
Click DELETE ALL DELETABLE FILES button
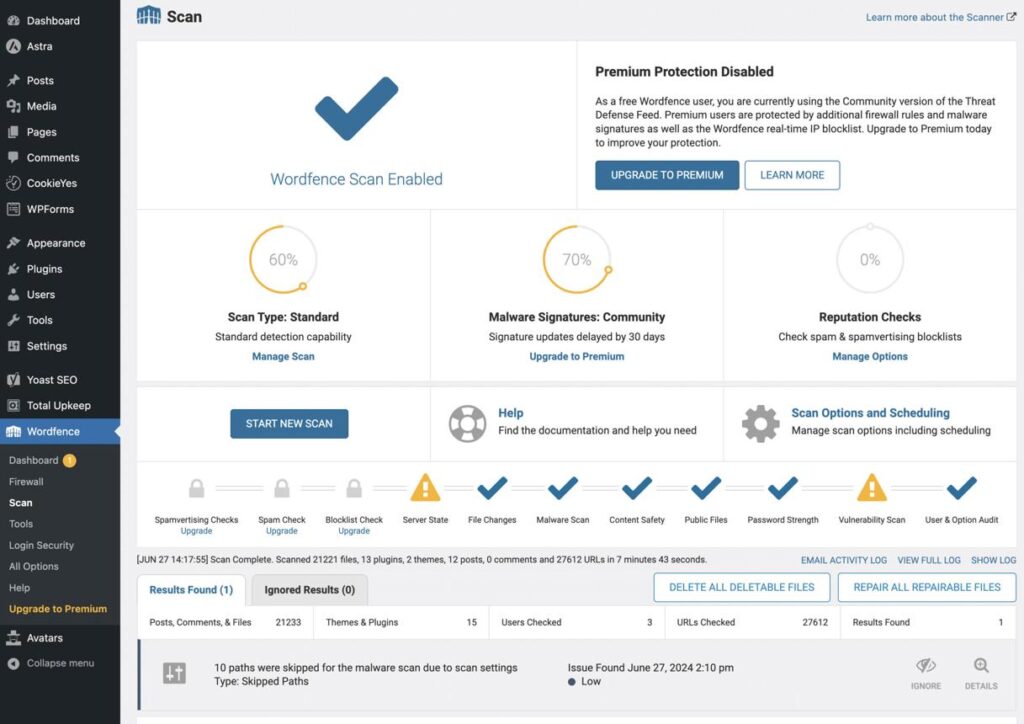(x=741, y=587)
